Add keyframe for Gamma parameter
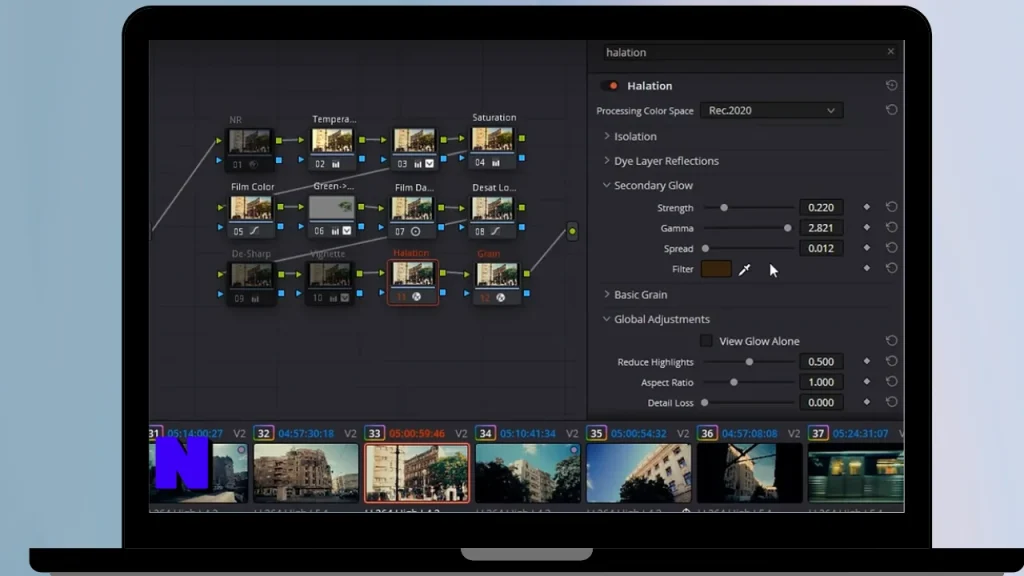1024x576 pixels. (867, 227)
